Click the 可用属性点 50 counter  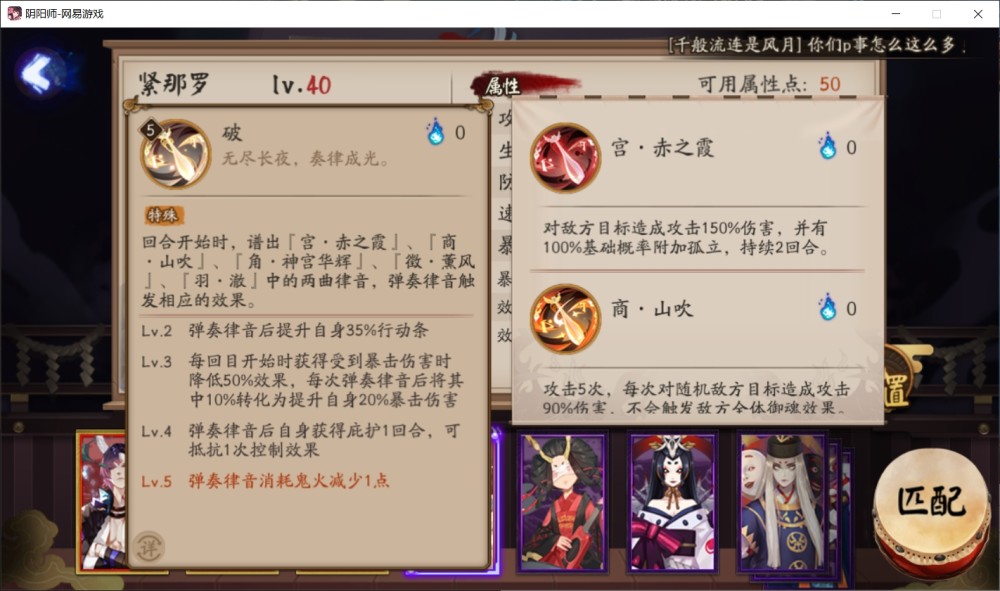pyautogui.click(x=769, y=84)
